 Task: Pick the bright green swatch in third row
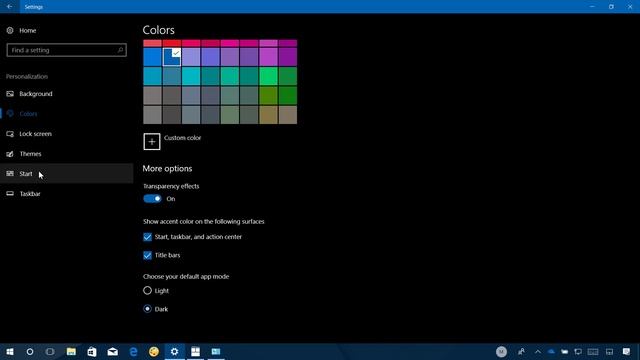click(269, 76)
